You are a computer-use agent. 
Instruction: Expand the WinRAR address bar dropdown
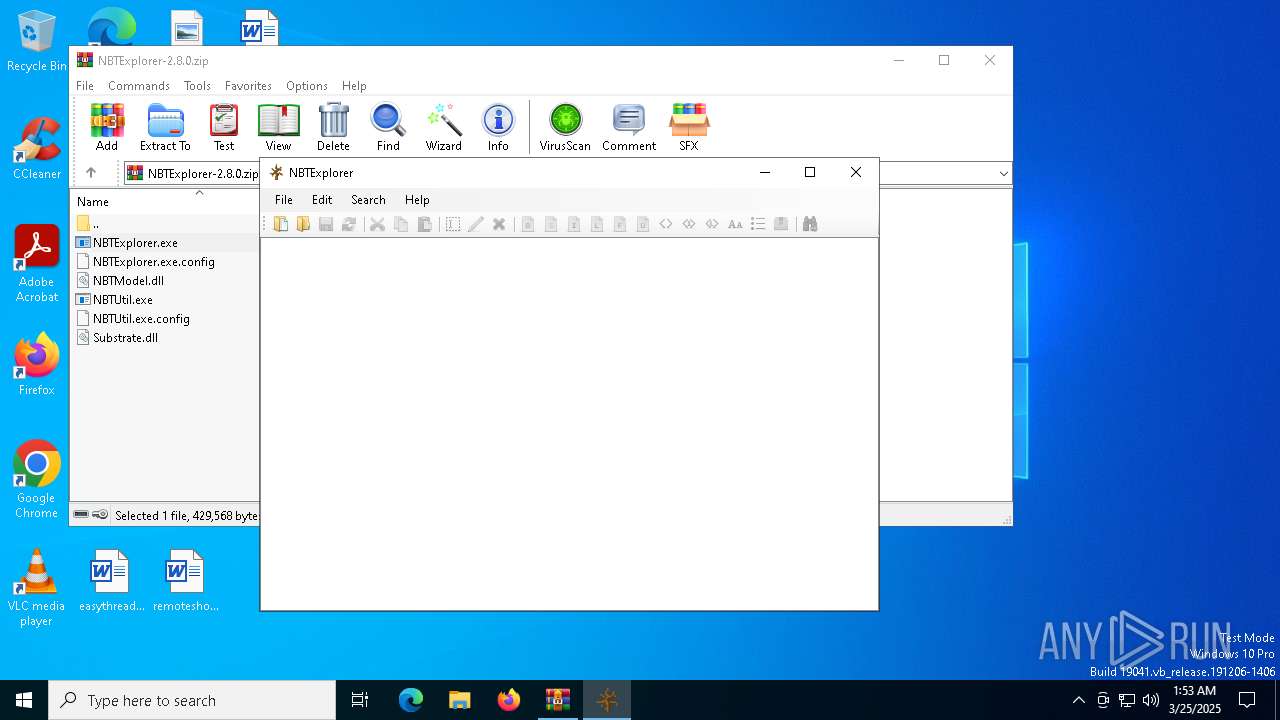[1003, 173]
